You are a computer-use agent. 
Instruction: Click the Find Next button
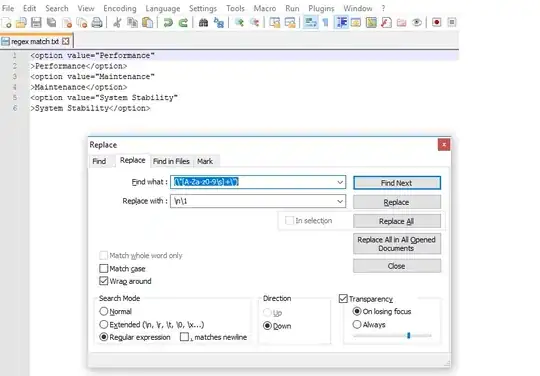pos(397,183)
